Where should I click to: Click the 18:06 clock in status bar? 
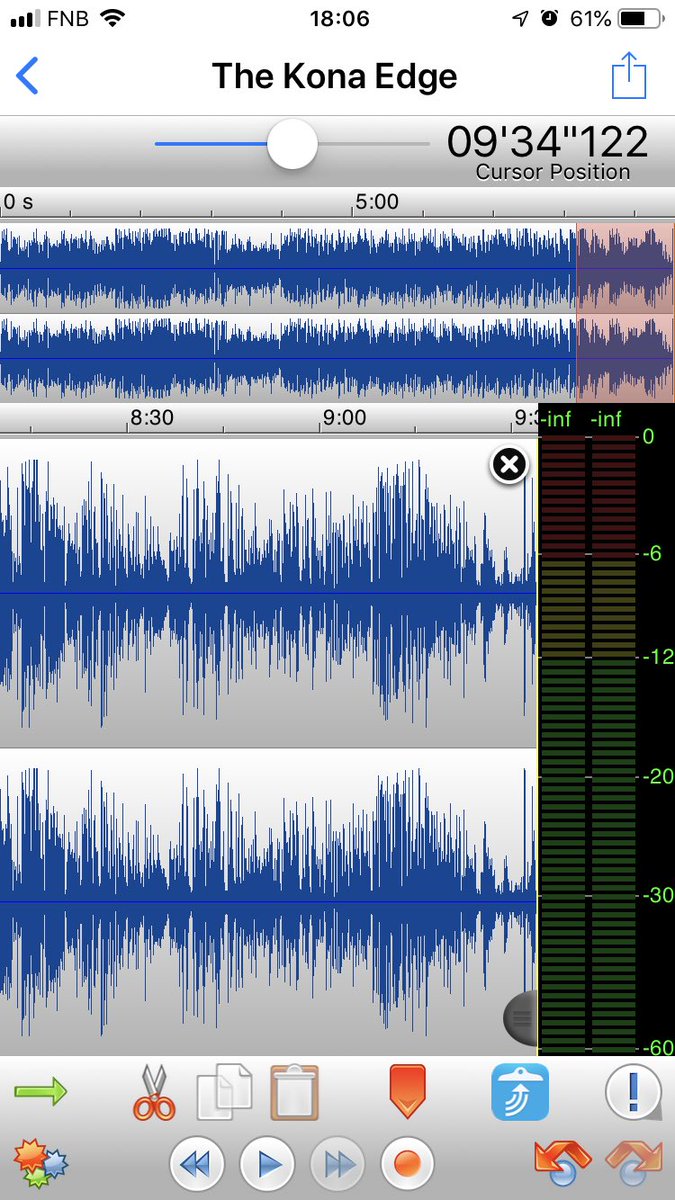click(339, 19)
